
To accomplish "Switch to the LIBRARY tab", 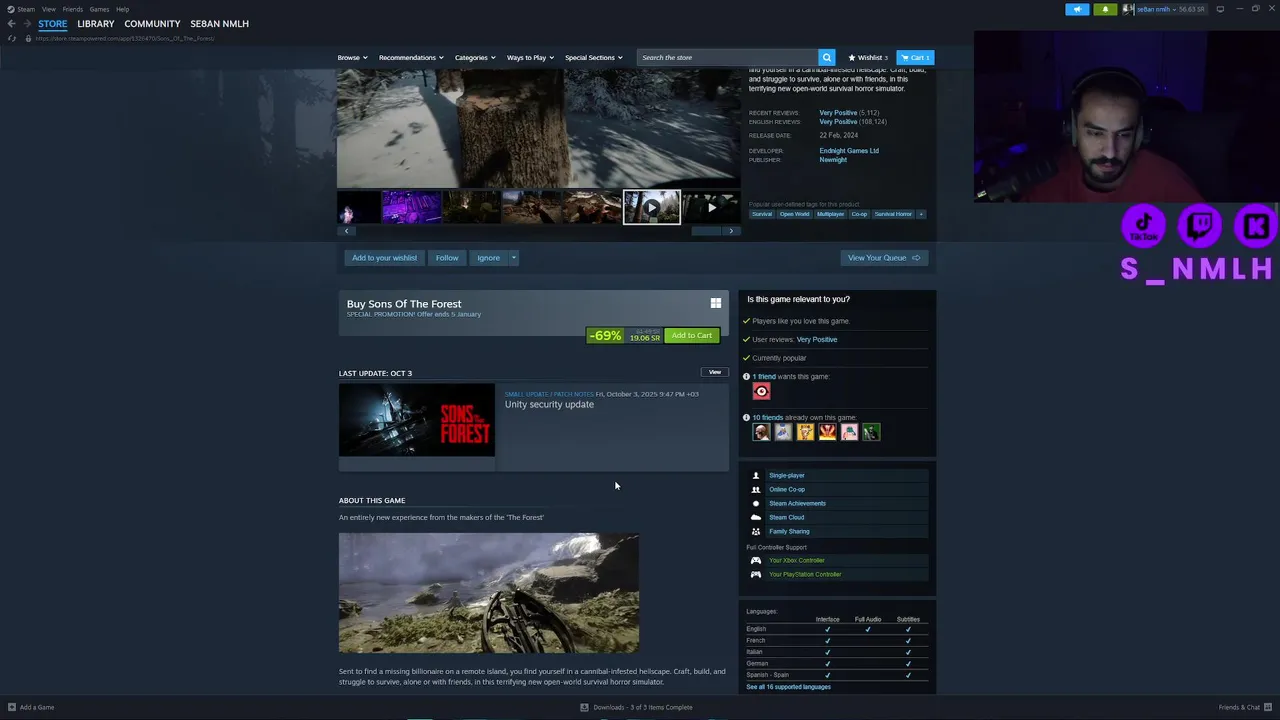I will 96,23.
